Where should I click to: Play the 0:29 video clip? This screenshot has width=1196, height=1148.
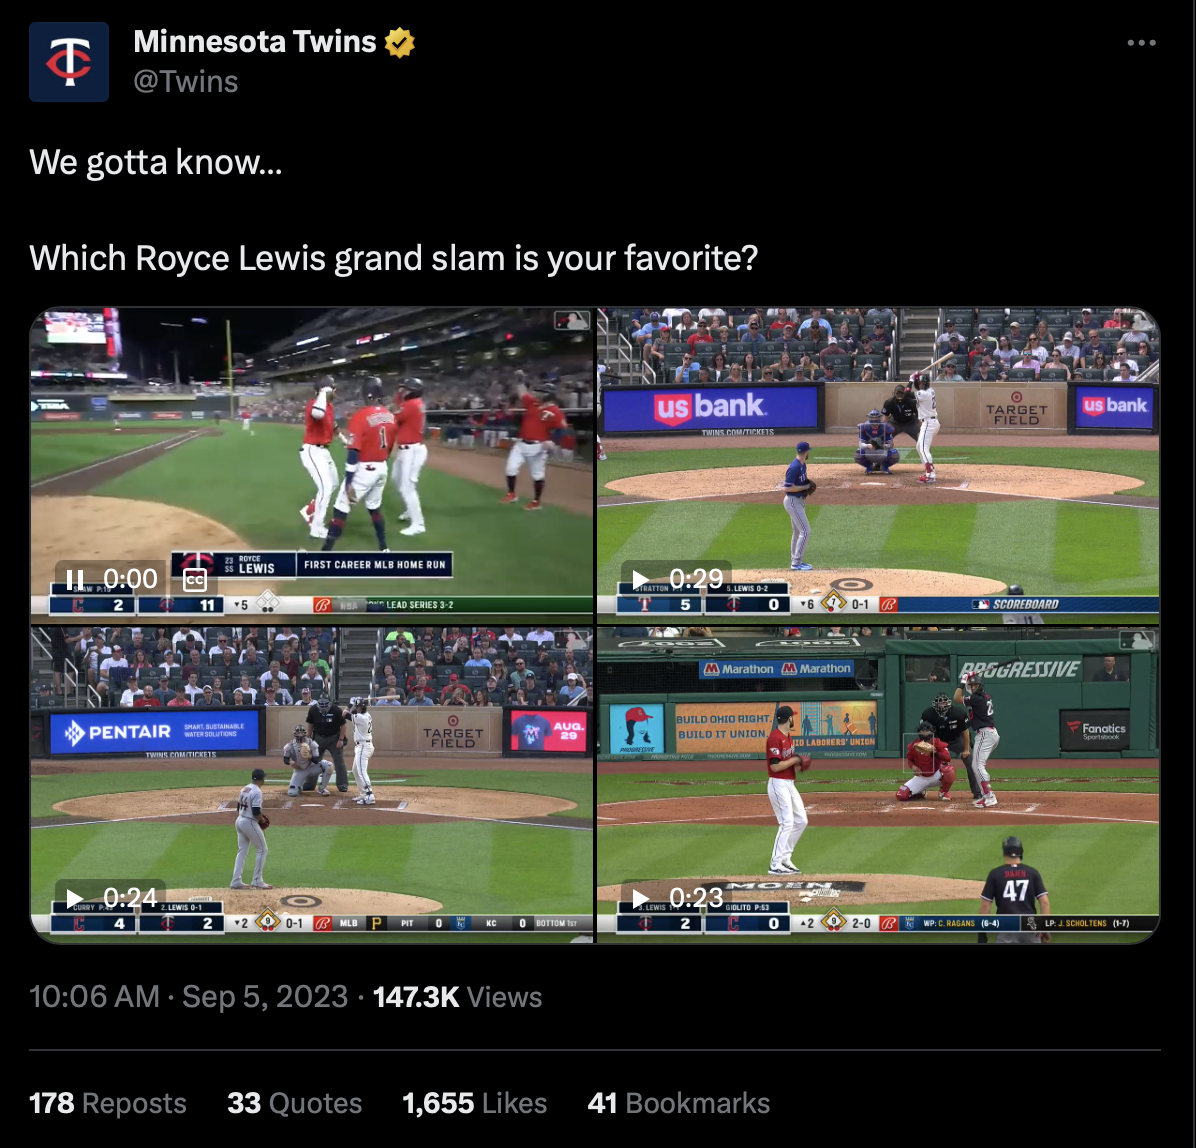pos(641,580)
